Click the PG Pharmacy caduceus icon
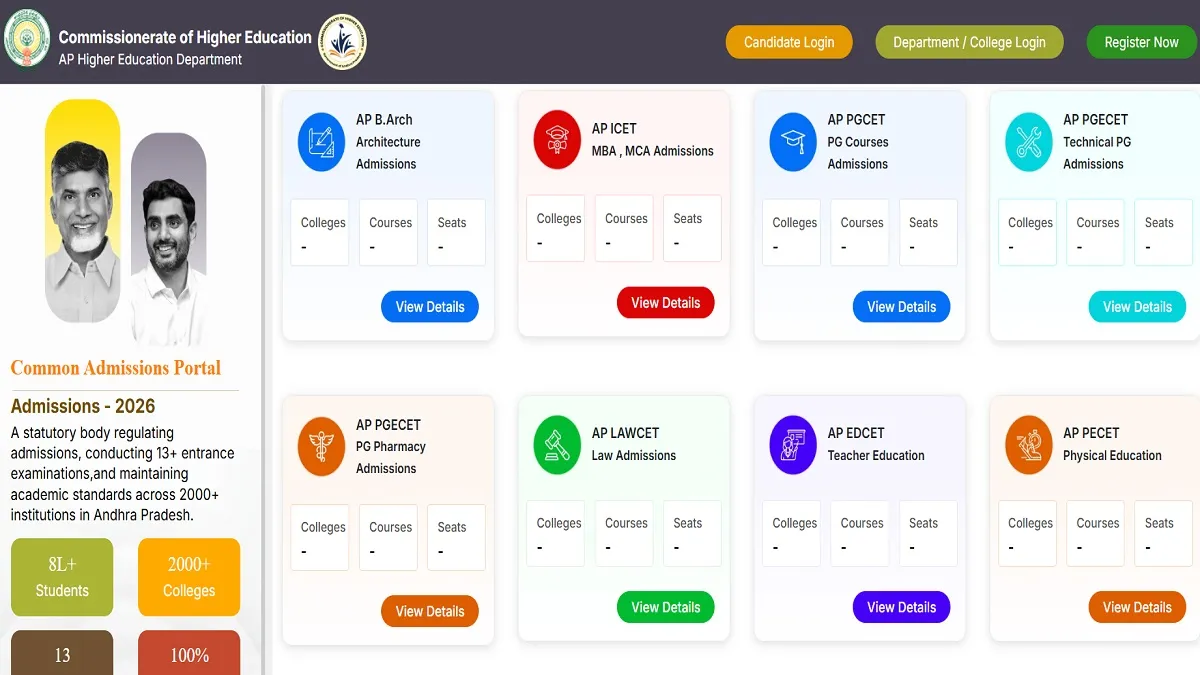The image size is (1200, 675). pos(321,446)
